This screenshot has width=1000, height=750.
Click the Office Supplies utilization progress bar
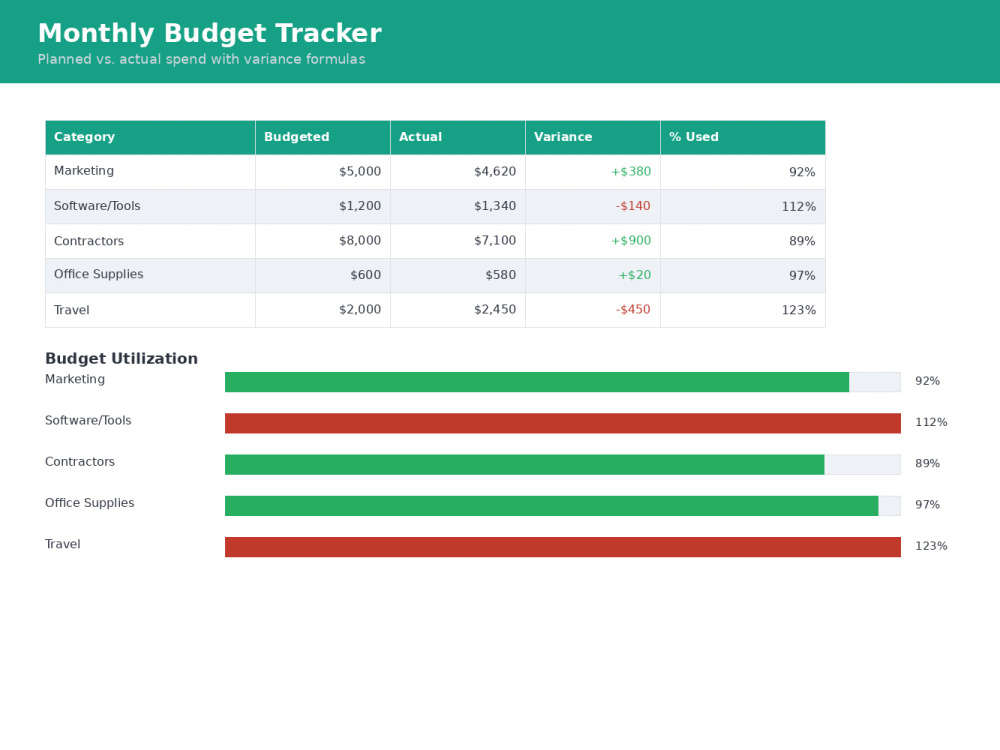(562, 506)
